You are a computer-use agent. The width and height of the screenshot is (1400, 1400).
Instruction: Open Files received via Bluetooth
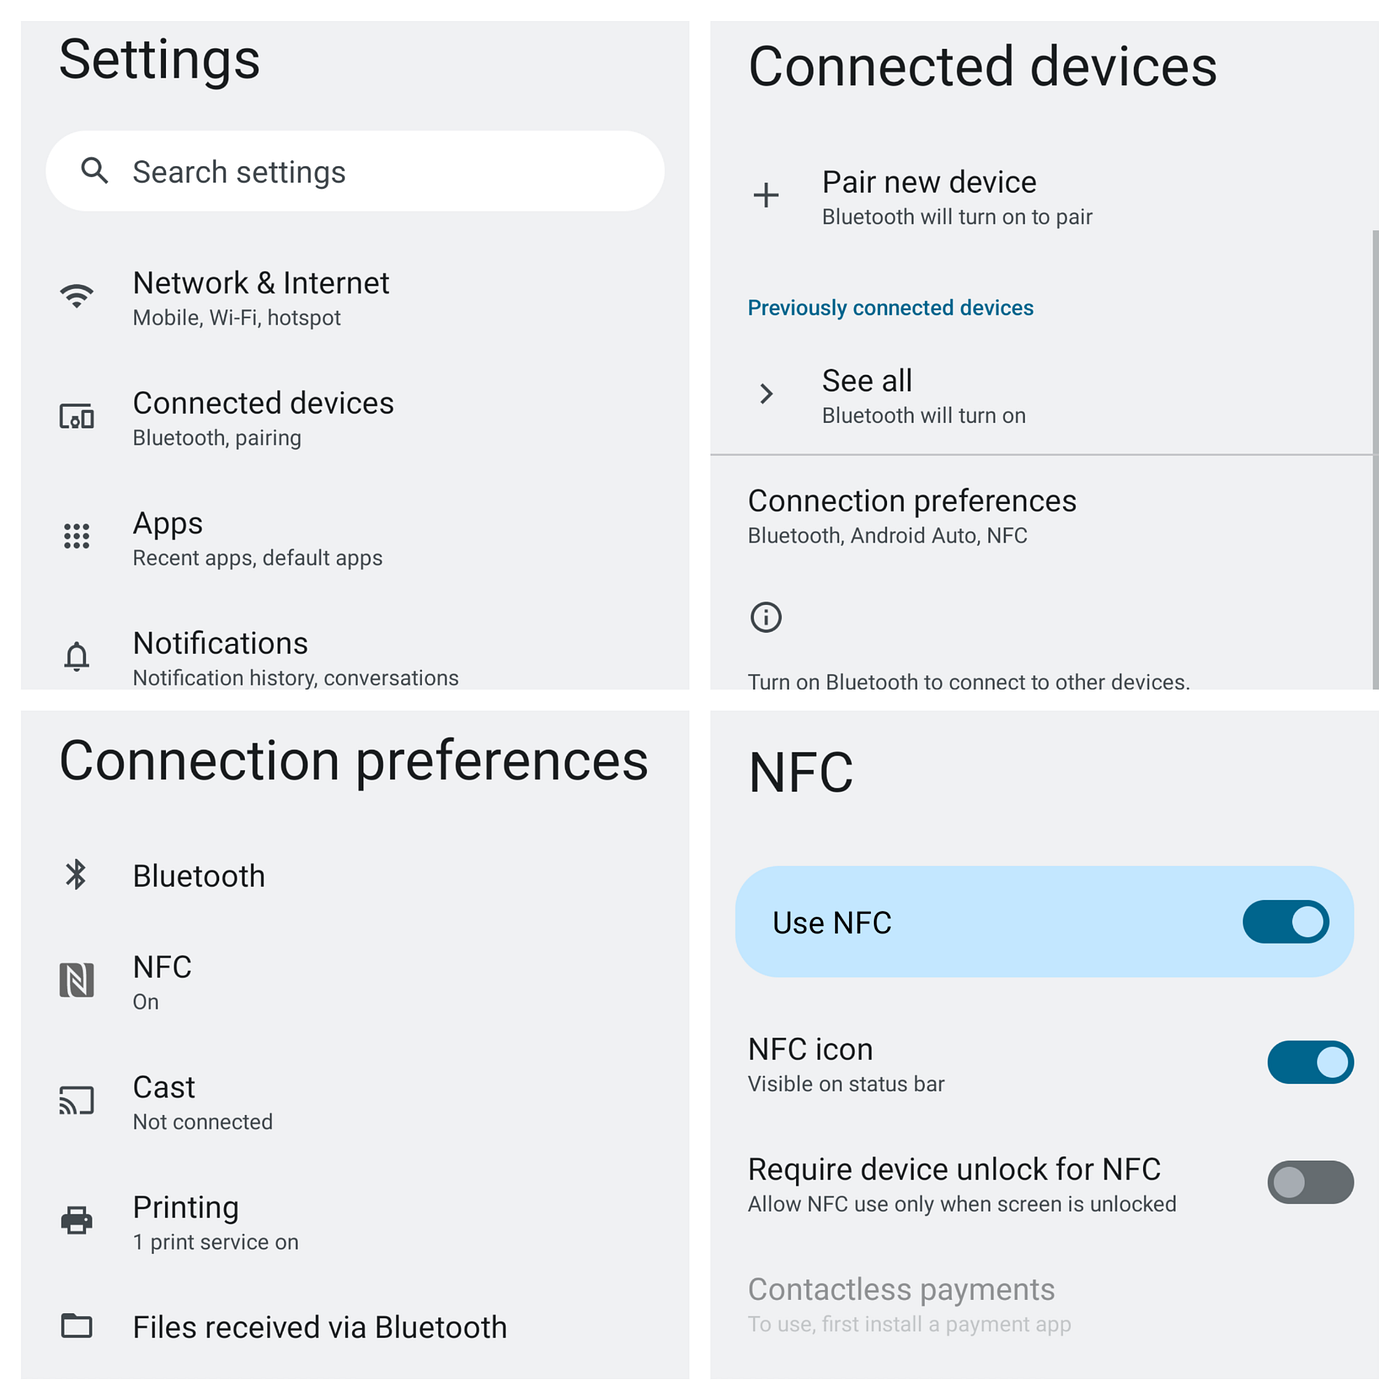coord(319,1327)
